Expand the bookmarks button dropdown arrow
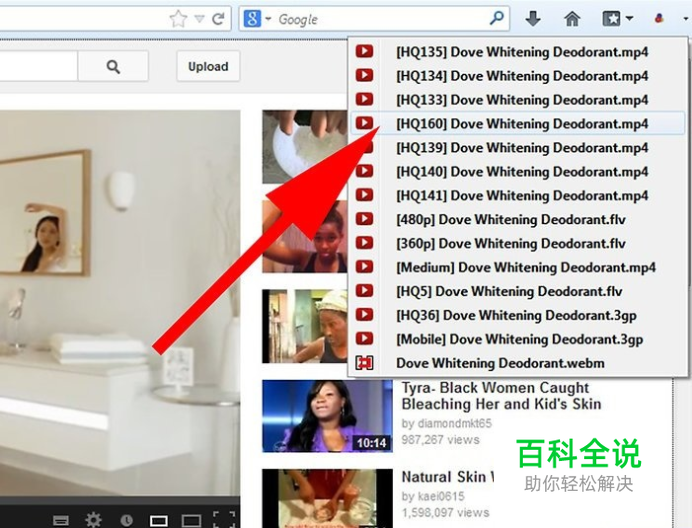This screenshot has height=528, width=692. tap(629, 19)
